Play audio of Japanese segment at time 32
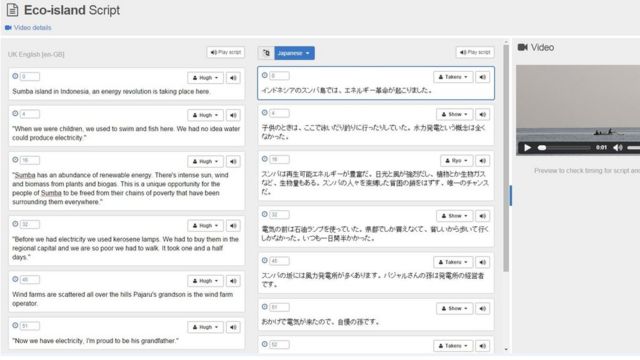This screenshot has width=640, height=360. point(482,216)
